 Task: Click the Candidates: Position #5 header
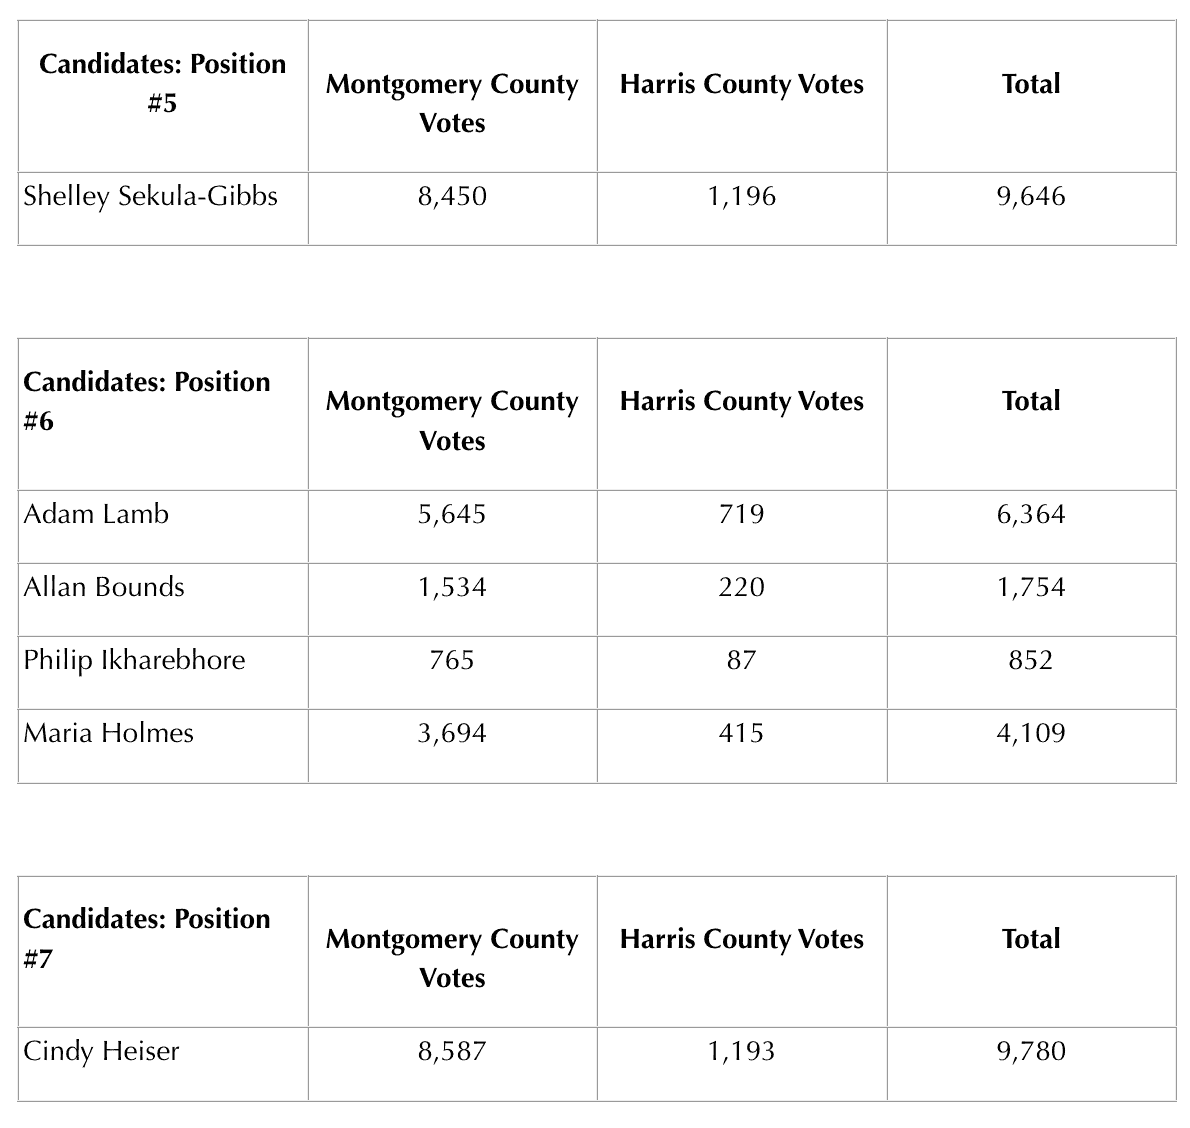pyautogui.click(x=162, y=83)
